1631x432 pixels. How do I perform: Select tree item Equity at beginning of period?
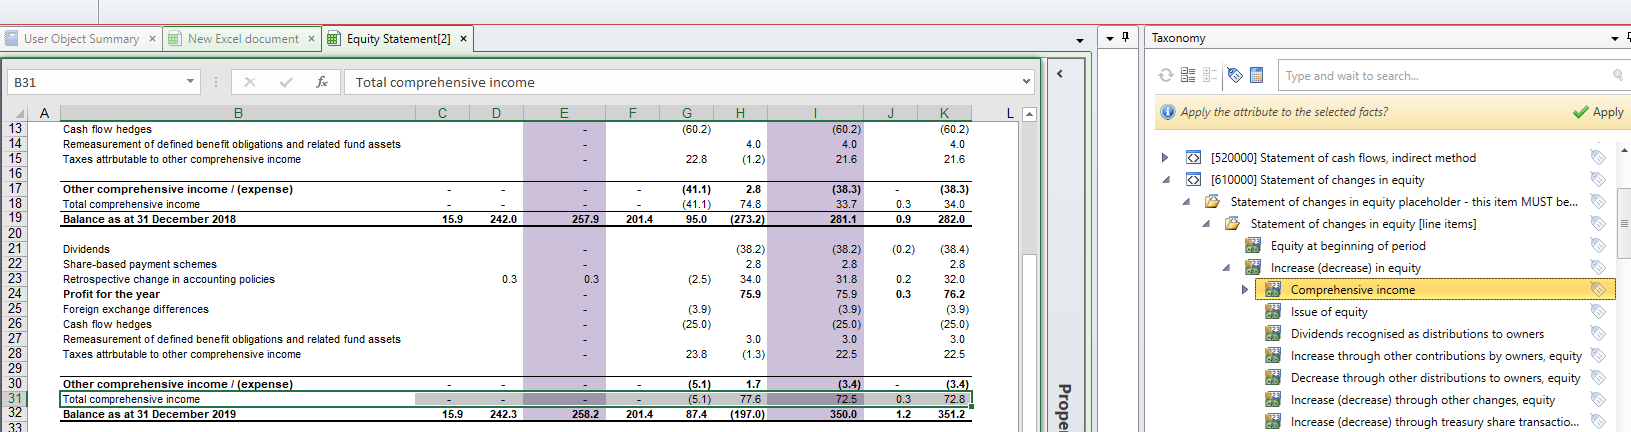coord(1348,245)
